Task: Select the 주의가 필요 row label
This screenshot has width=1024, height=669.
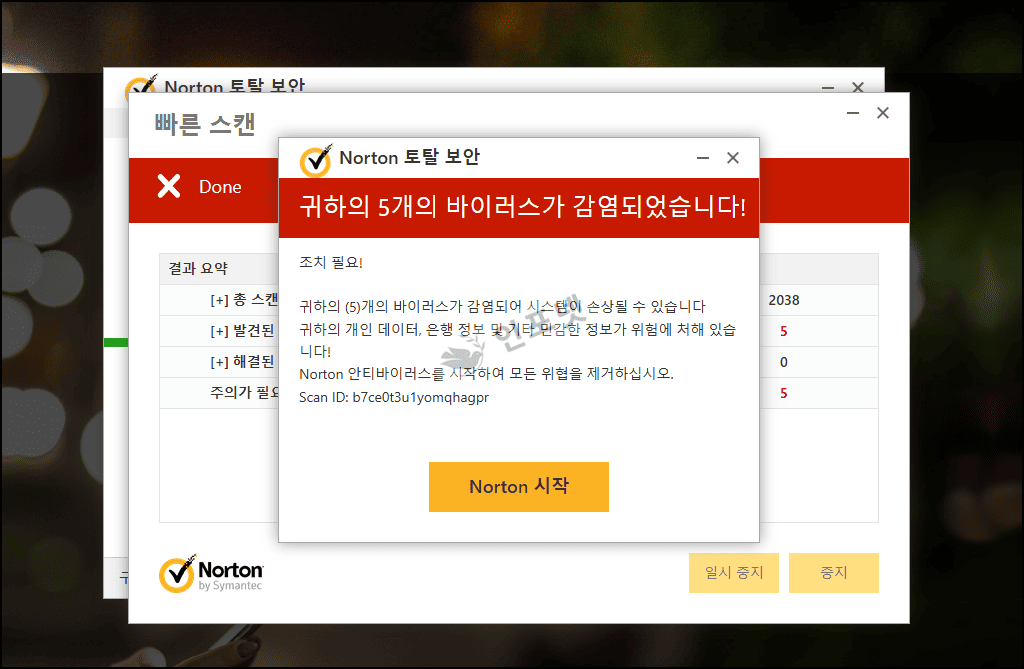Action: click(x=244, y=393)
